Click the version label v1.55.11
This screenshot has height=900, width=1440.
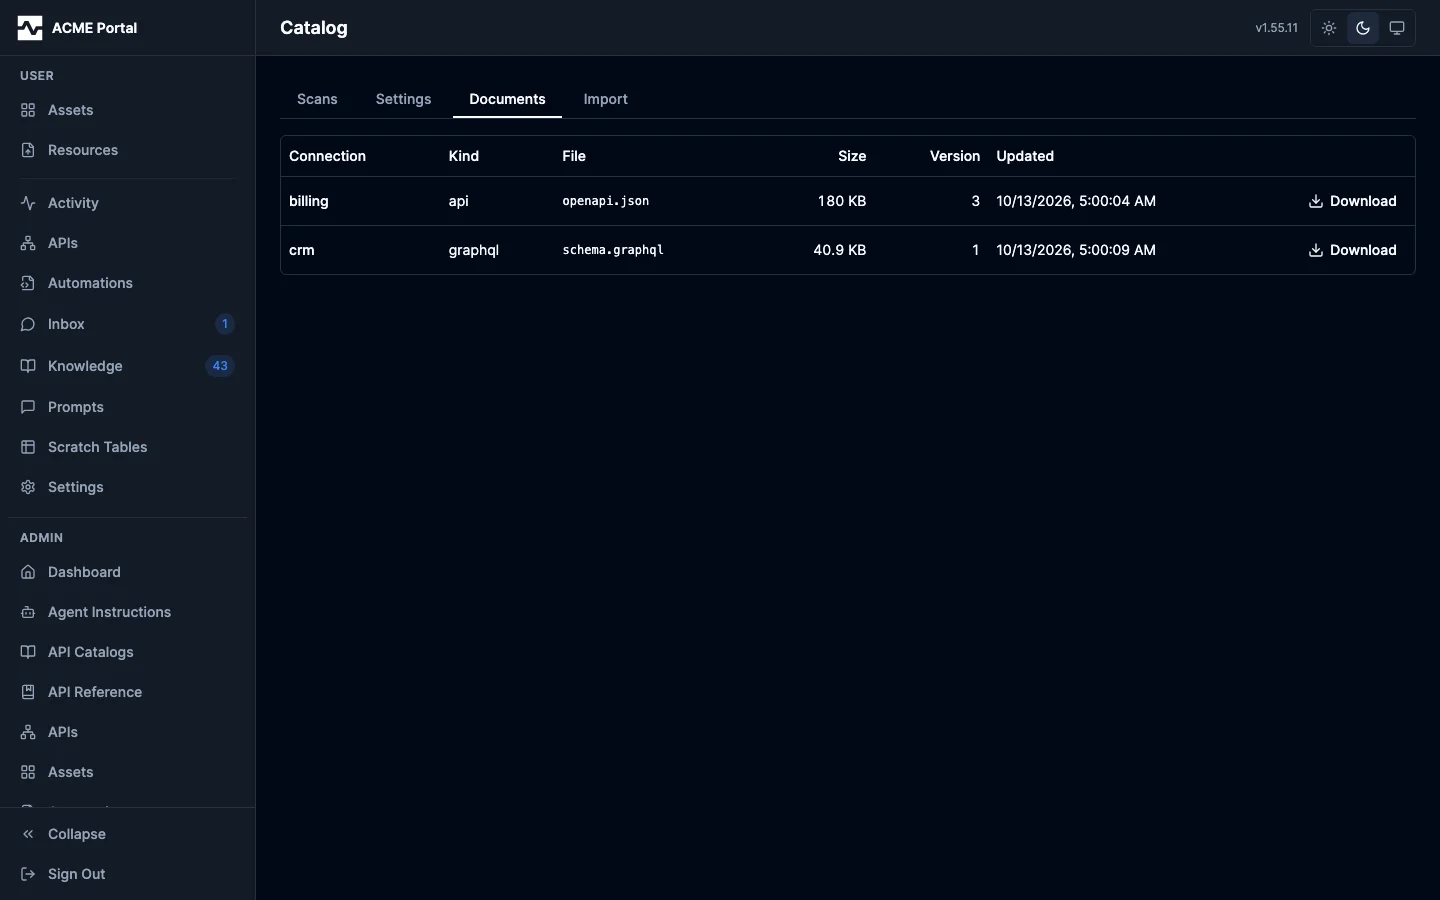point(1277,28)
